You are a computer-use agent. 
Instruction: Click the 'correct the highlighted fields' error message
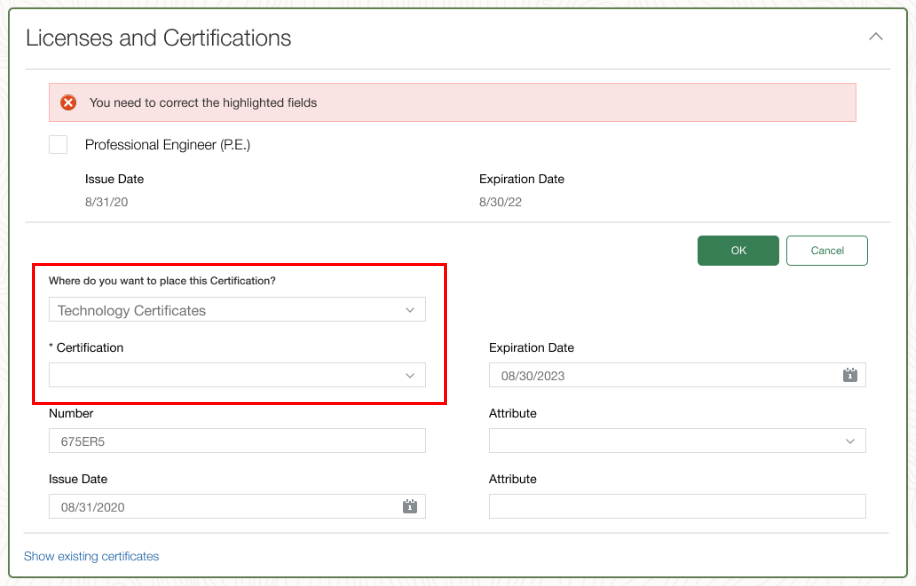point(203,102)
